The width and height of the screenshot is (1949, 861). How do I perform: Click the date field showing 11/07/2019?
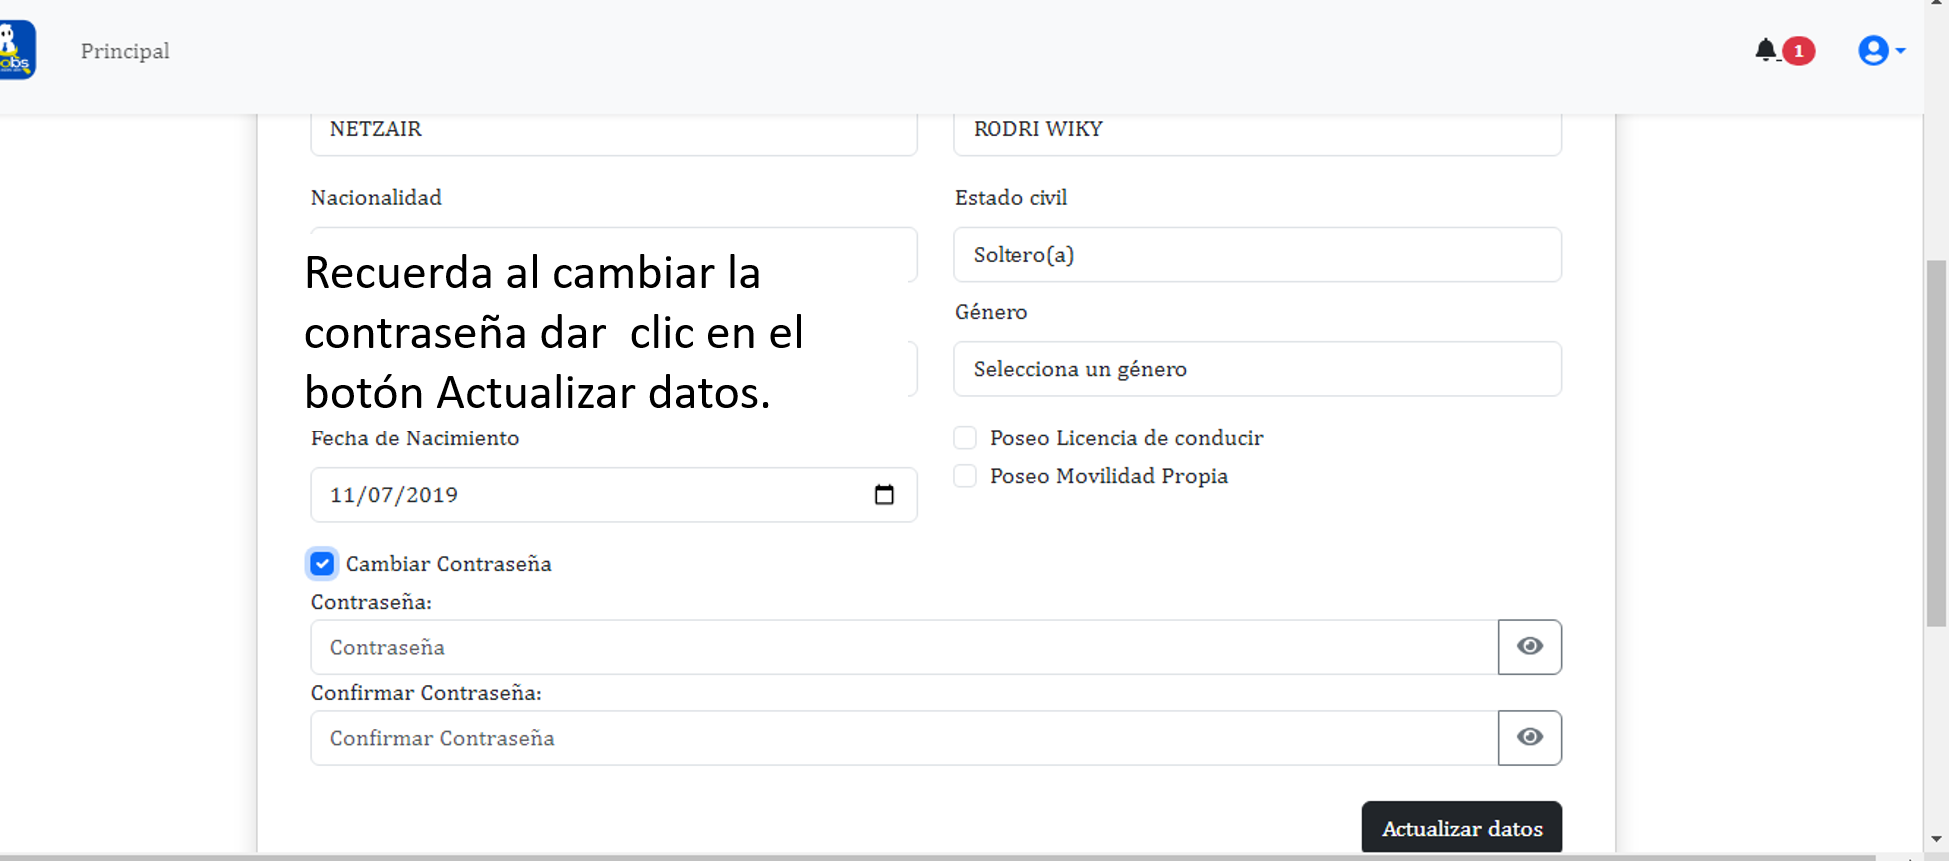[x=614, y=495]
